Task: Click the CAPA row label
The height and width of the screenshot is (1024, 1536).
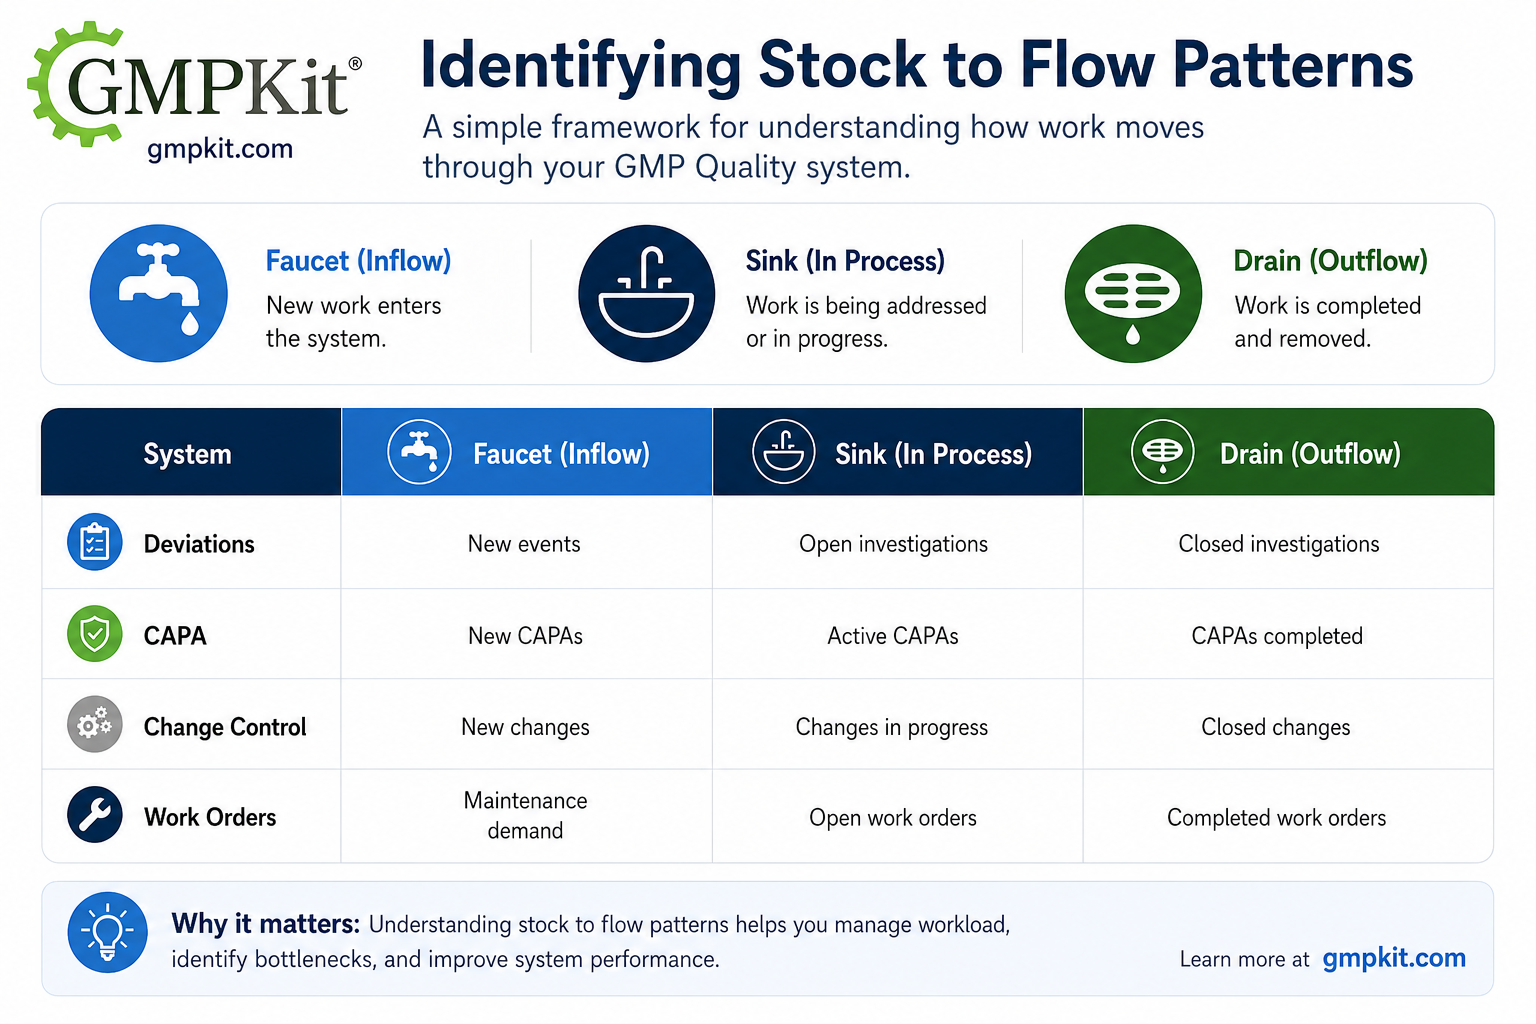Action: pyautogui.click(x=175, y=636)
